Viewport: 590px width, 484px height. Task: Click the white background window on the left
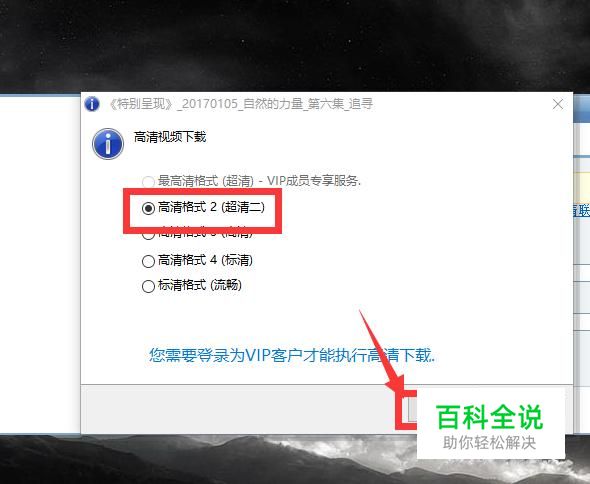[x=40, y=264]
